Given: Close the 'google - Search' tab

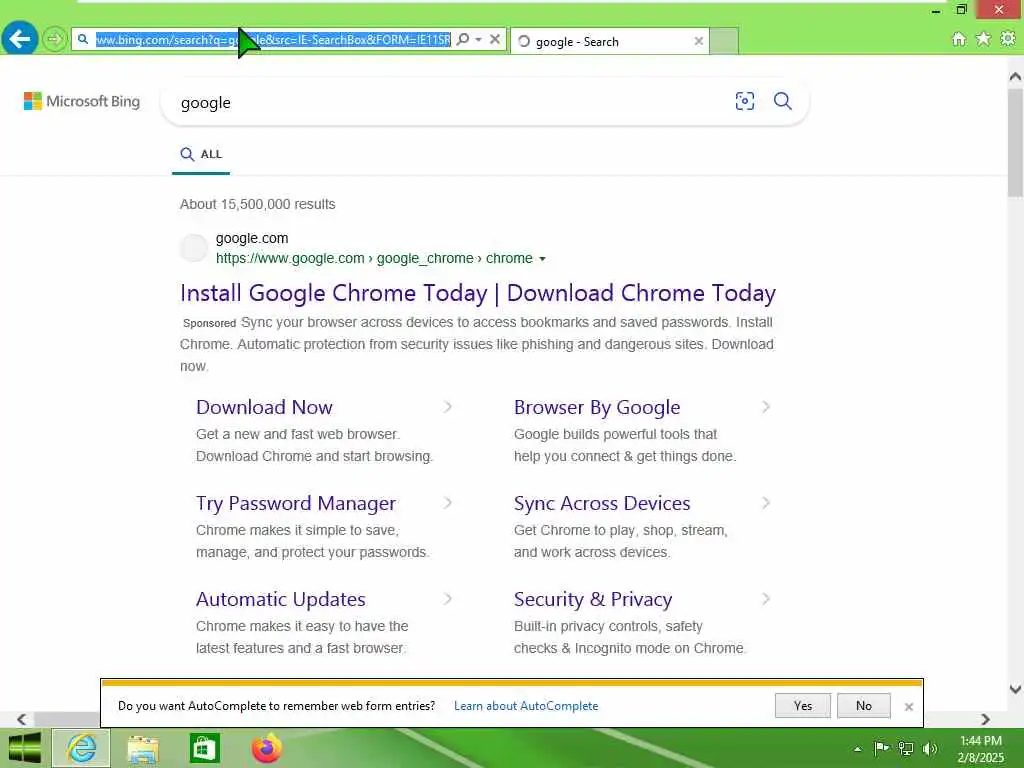Looking at the screenshot, I should coord(698,41).
